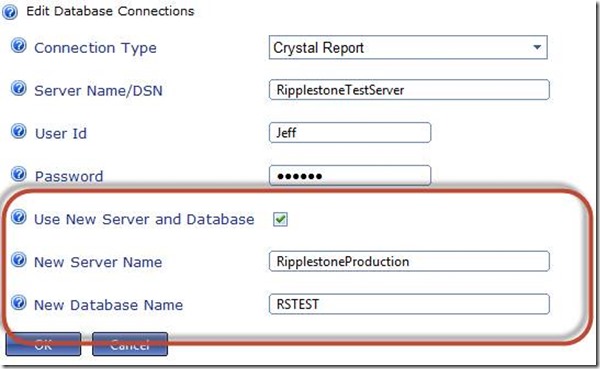This screenshot has height=369, width=600.
Task: Click the New Database Name field RSTEST
Action: point(409,304)
